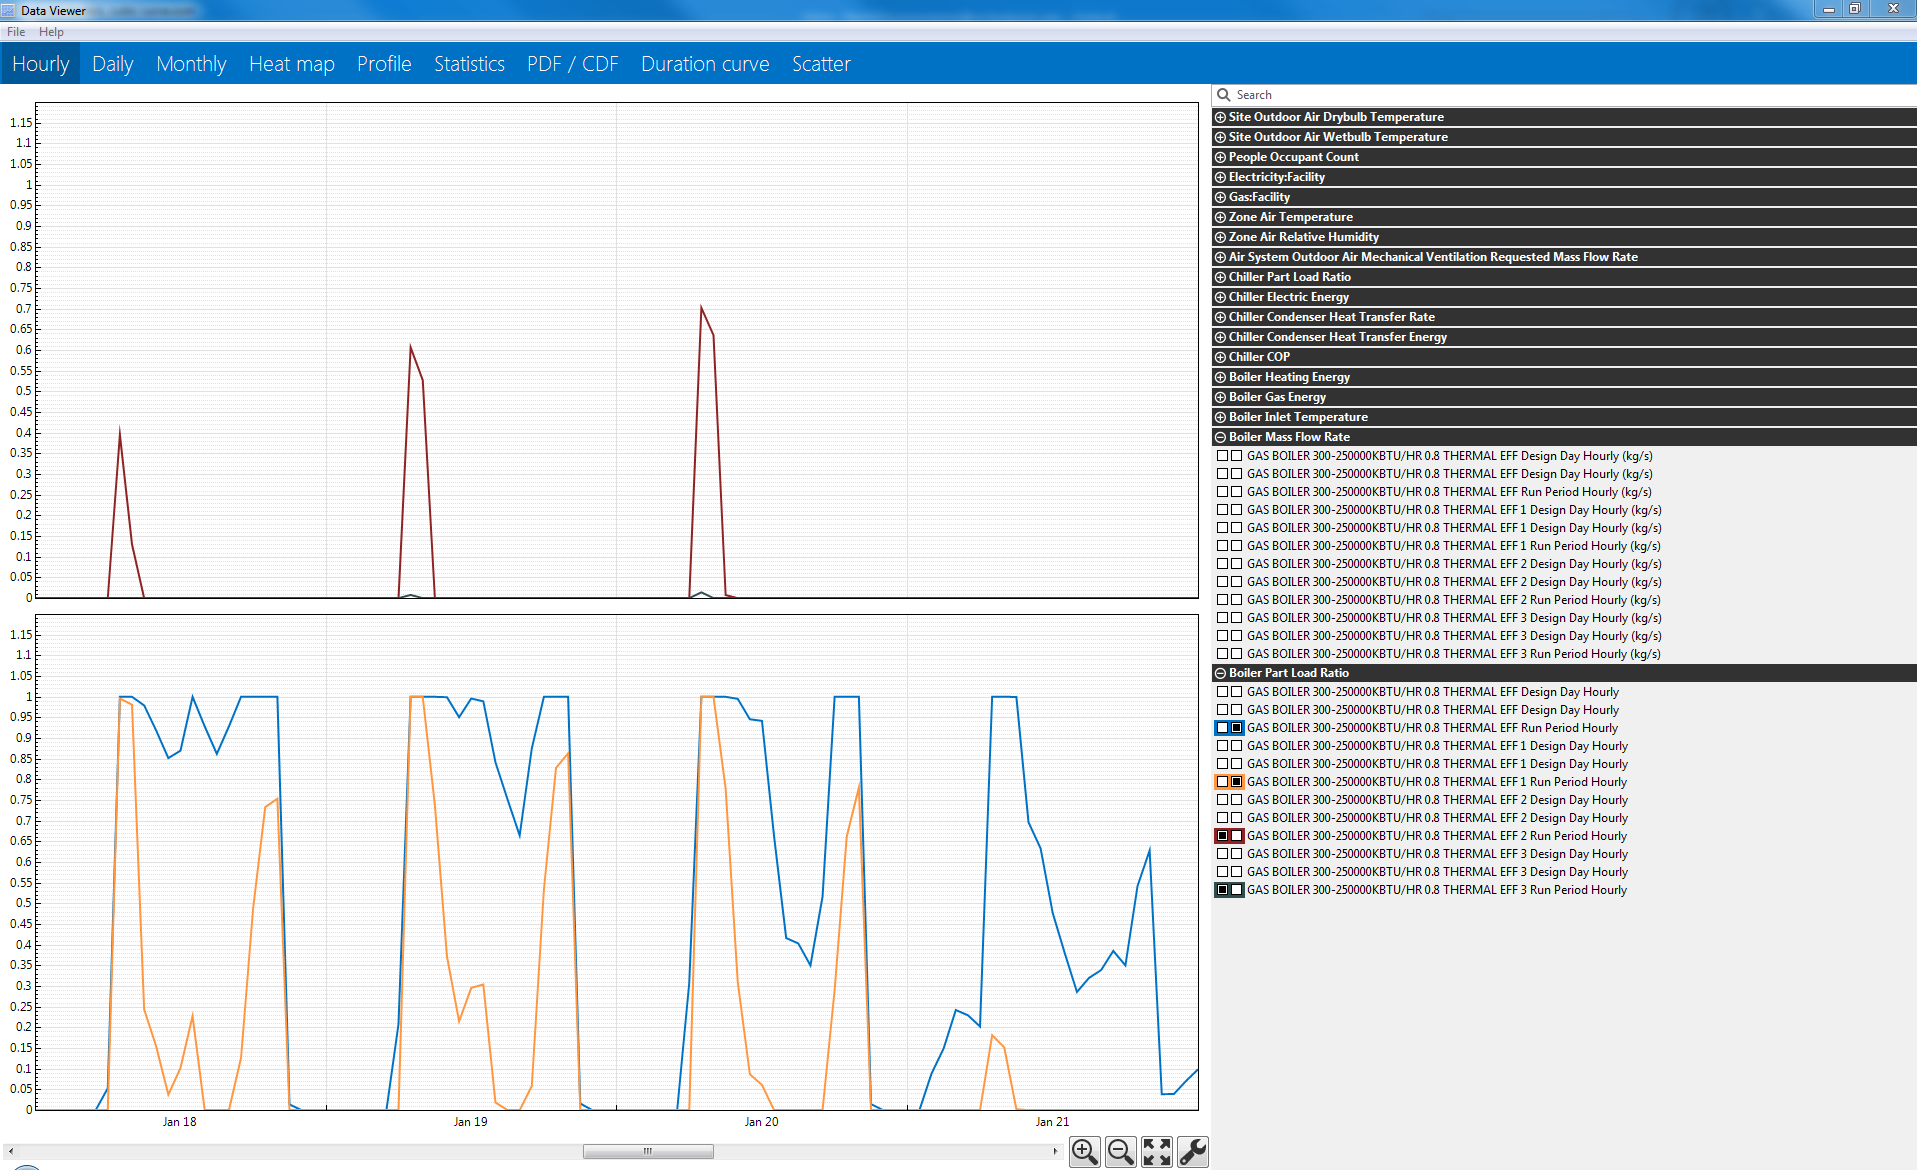Screen dimensions: 1917x1170
Task: Switch to the Daily tab
Action: [x=113, y=64]
